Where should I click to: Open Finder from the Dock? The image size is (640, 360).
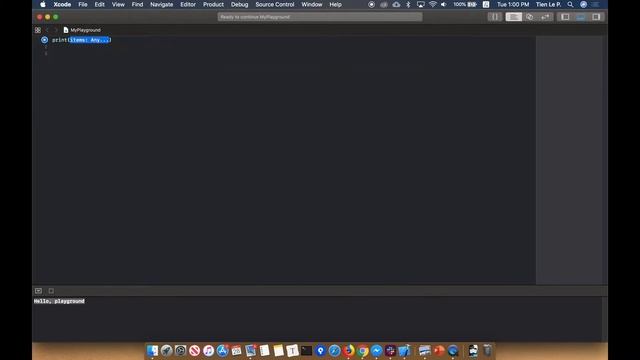click(x=152, y=351)
